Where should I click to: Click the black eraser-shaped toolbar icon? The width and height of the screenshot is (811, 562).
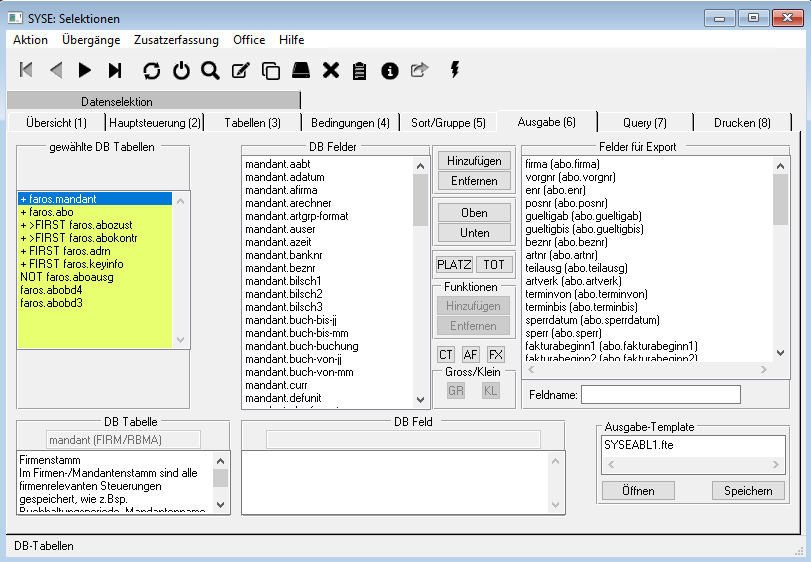point(301,70)
